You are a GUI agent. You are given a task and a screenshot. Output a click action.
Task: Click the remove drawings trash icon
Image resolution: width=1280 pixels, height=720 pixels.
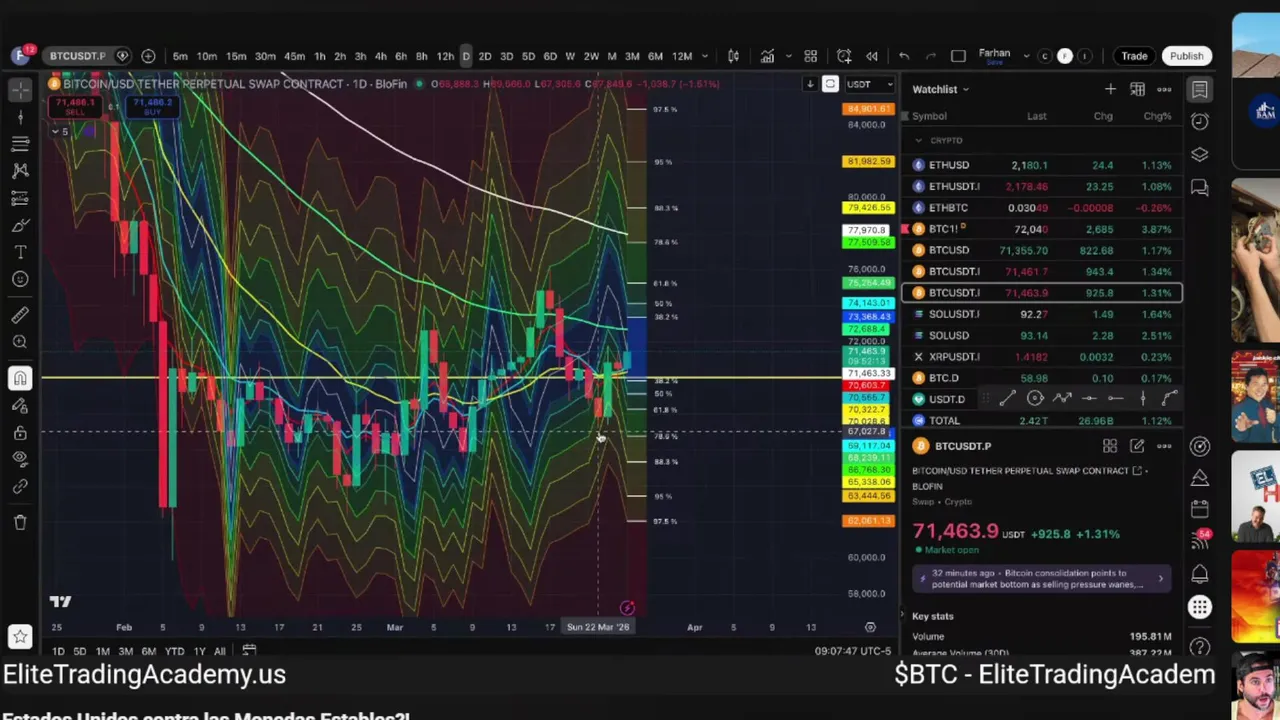(20, 522)
